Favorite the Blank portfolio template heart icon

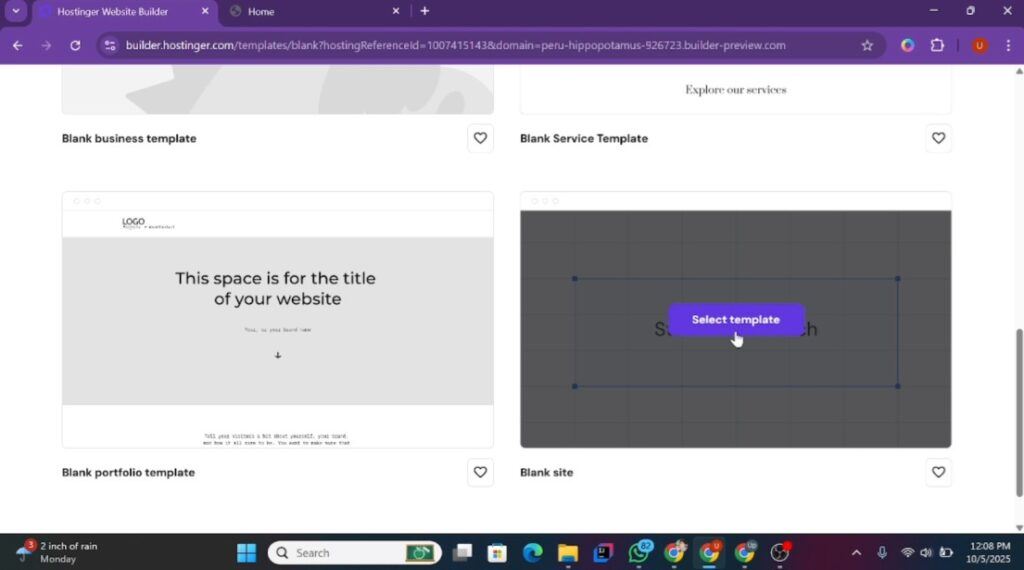click(x=480, y=472)
